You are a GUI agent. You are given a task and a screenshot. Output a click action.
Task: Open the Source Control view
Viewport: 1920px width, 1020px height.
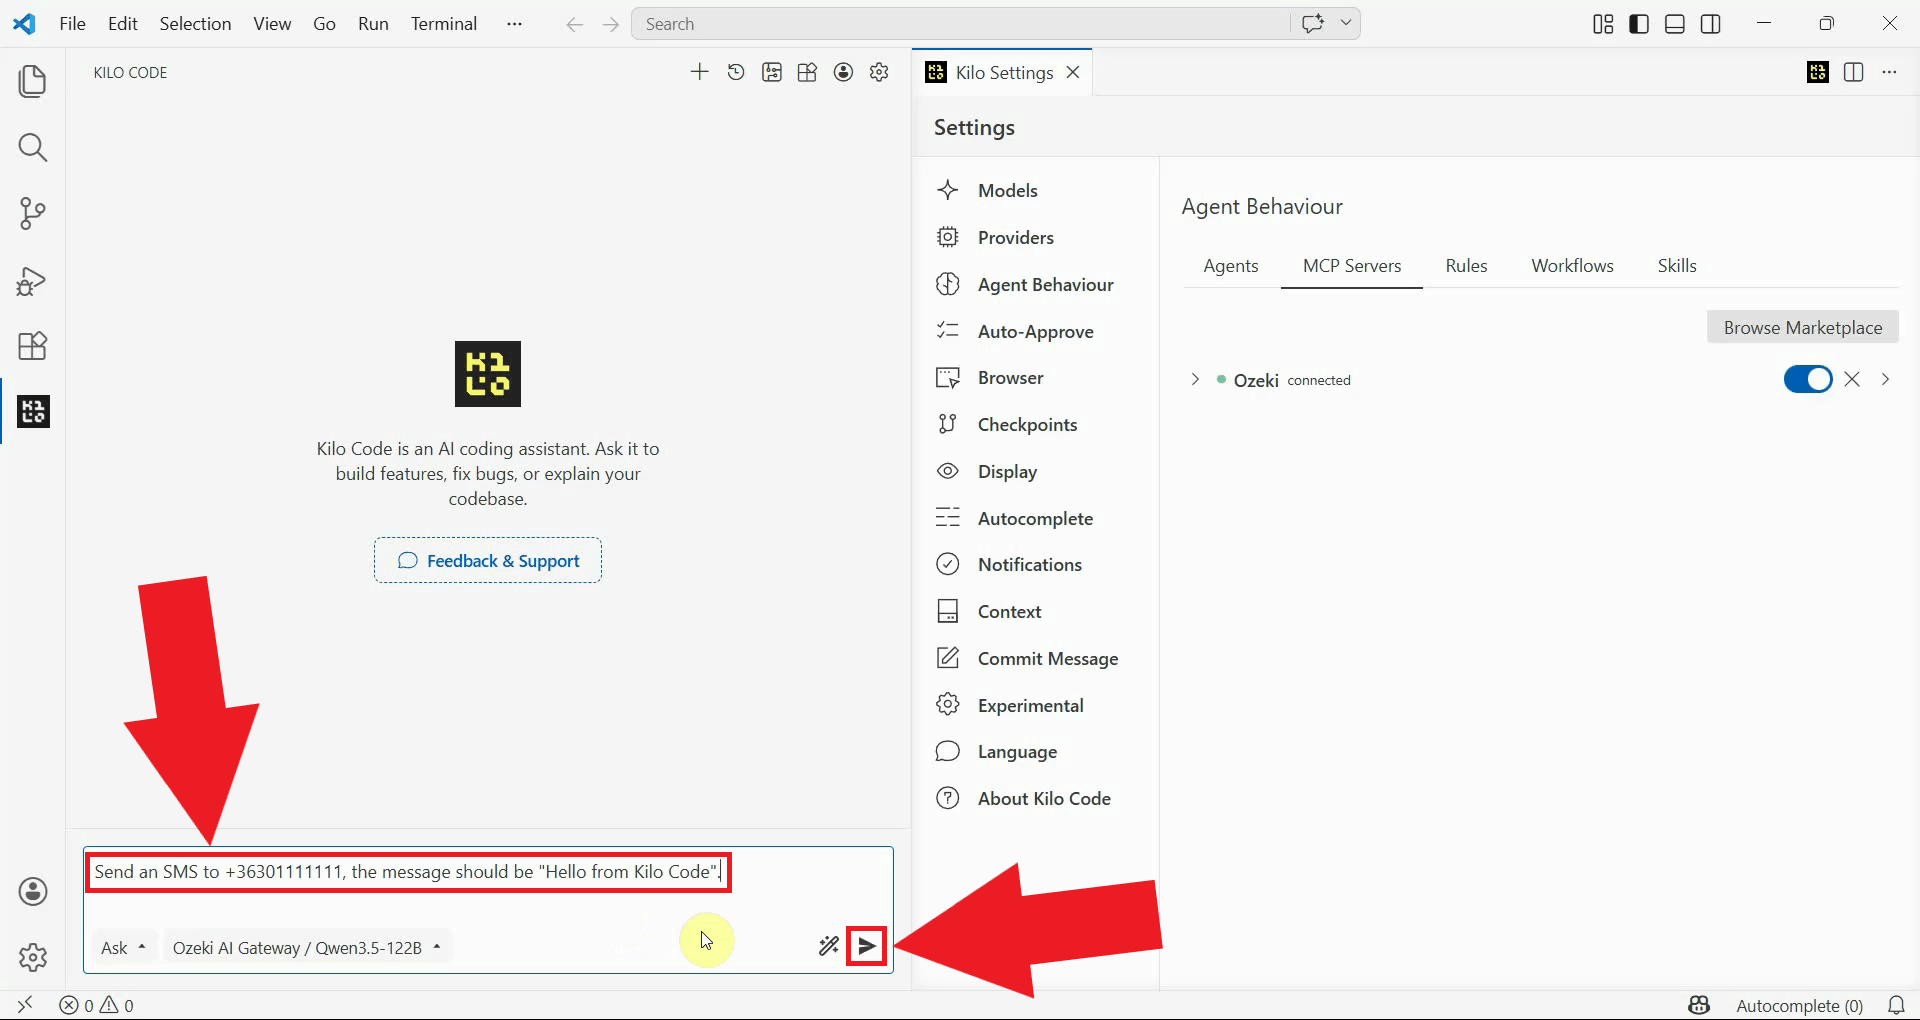pyautogui.click(x=33, y=213)
